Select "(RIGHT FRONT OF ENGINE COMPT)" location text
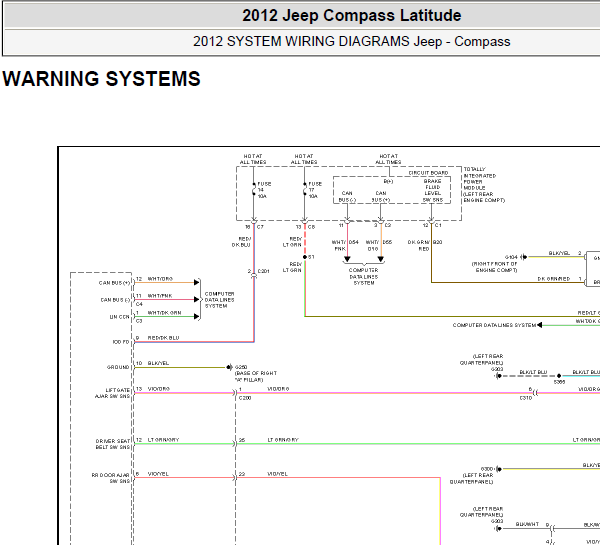The image size is (600, 545). coord(494,267)
